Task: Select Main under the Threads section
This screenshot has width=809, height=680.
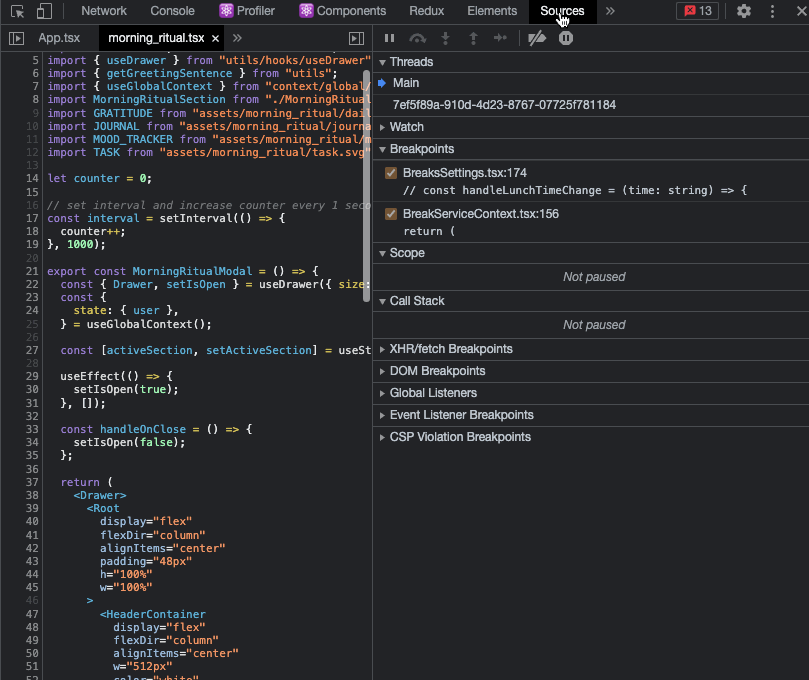Action: pos(405,82)
